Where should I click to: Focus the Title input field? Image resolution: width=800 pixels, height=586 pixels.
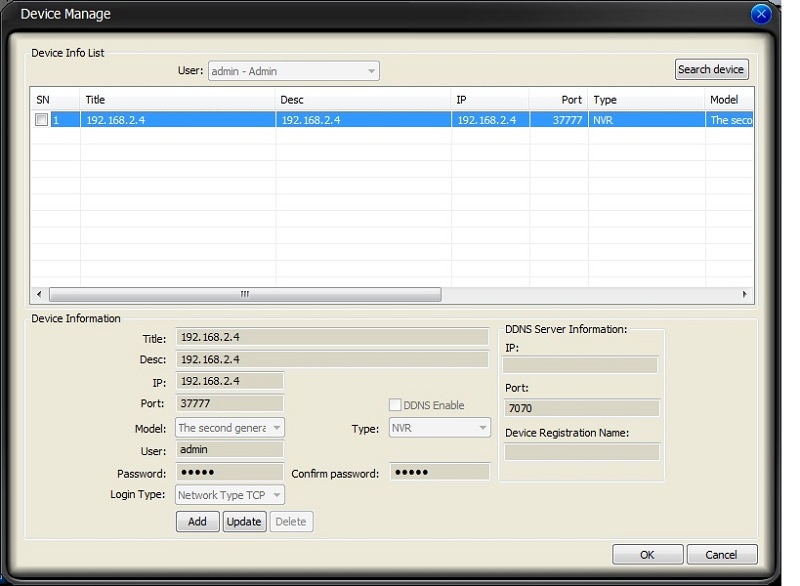332,337
